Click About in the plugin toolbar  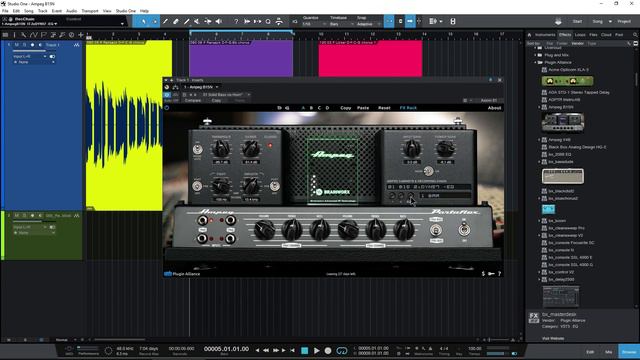click(494, 108)
